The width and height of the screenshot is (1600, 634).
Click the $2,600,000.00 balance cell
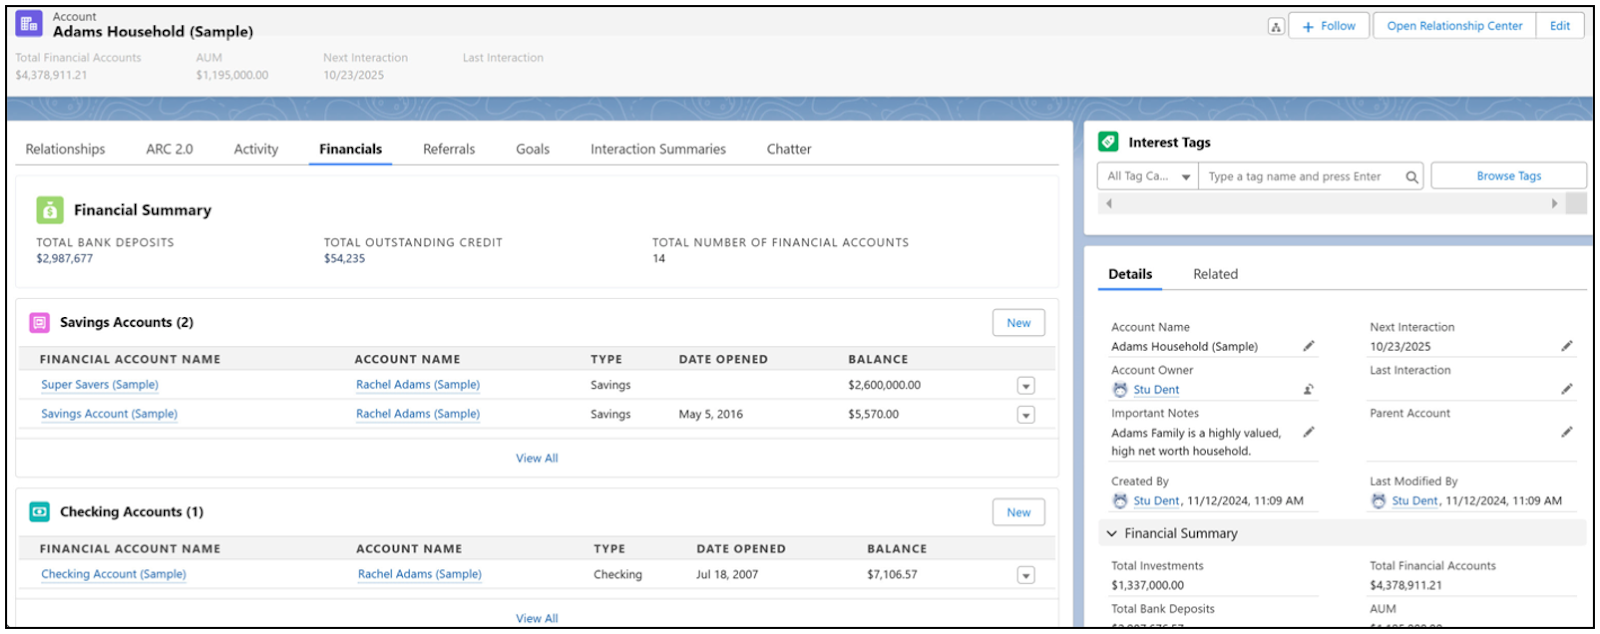pyautogui.click(x=885, y=385)
